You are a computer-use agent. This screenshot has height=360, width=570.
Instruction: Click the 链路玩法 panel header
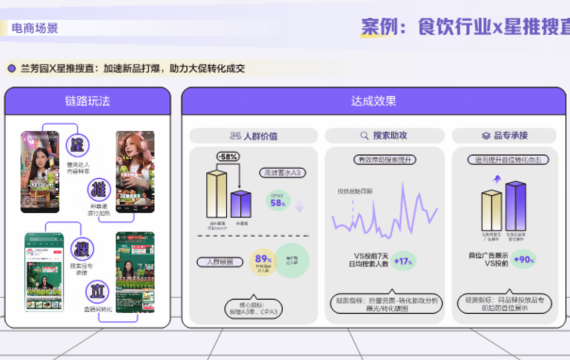[x=88, y=101]
